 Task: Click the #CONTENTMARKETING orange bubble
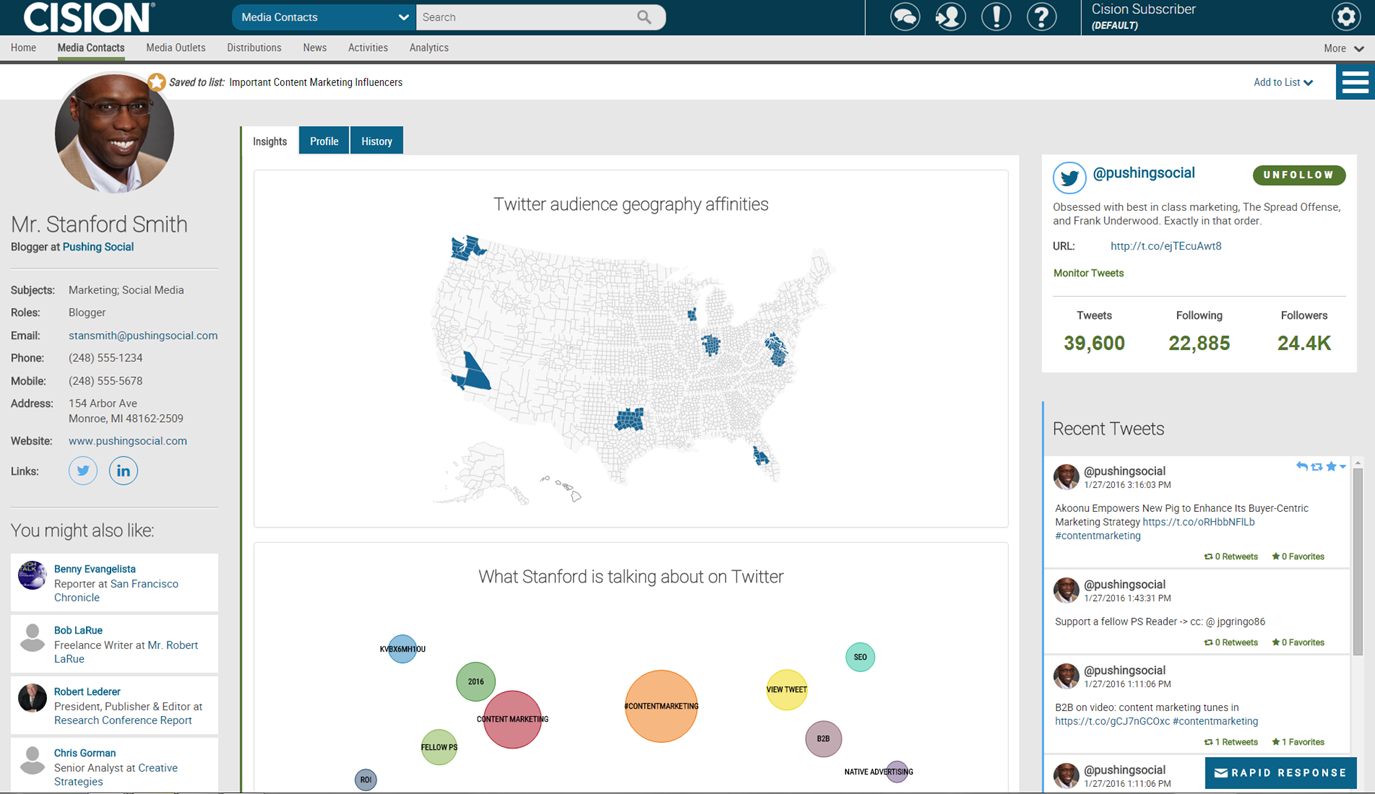point(661,706)
